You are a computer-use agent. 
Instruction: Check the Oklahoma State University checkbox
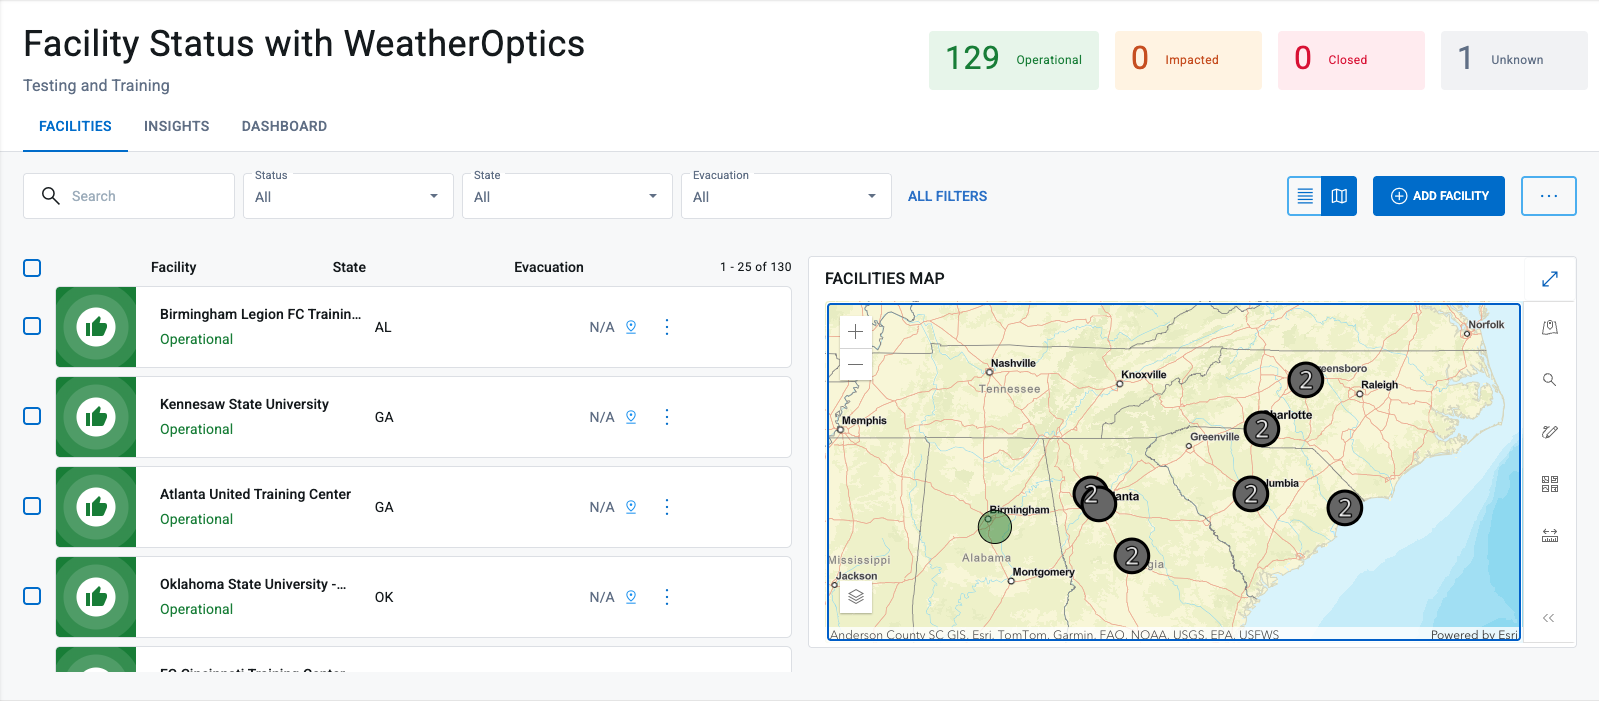[32, 596]
